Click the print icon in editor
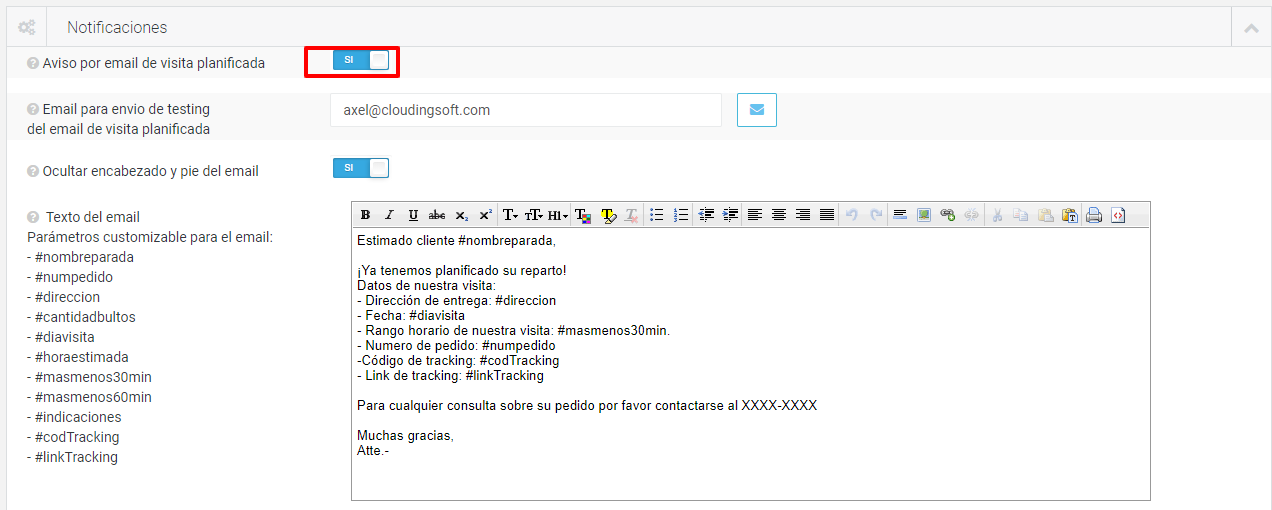 1094,215
